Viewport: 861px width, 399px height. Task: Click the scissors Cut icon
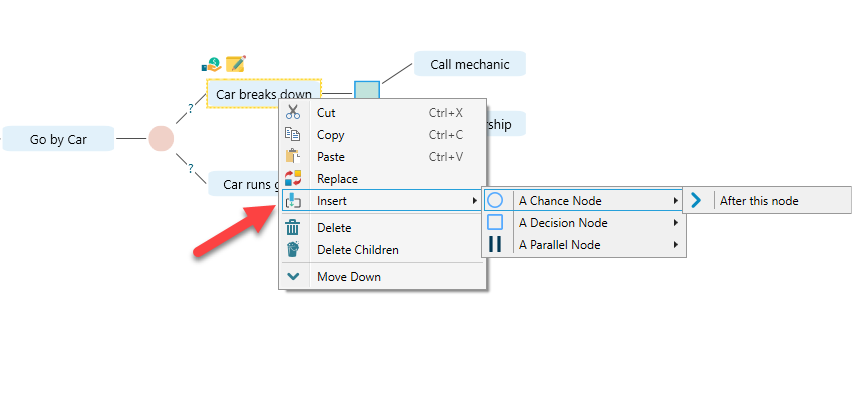(x=293, y=113)
